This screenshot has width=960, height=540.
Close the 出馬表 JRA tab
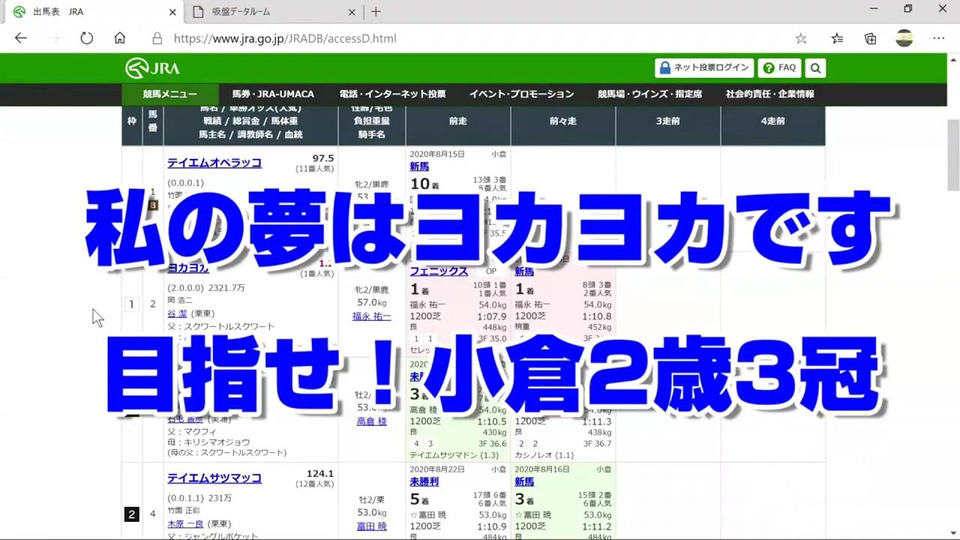(173, 12)
